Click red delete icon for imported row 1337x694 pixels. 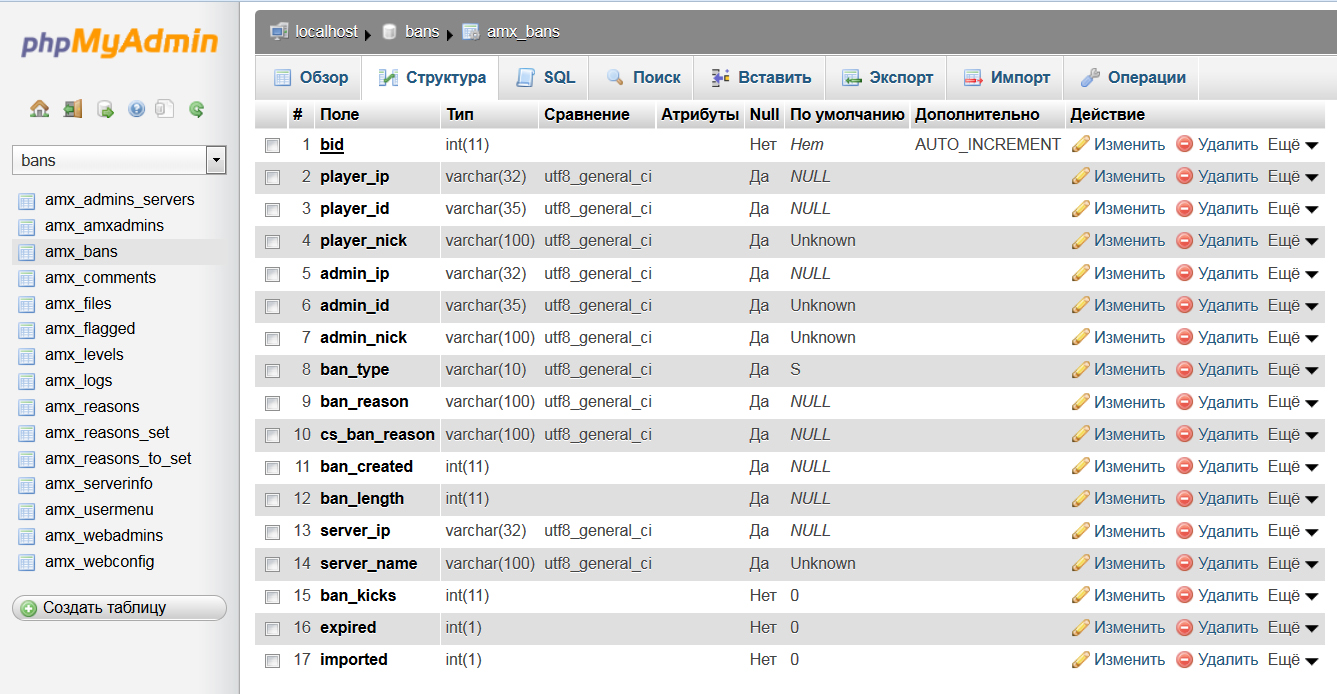click(x=1185, y=659)
